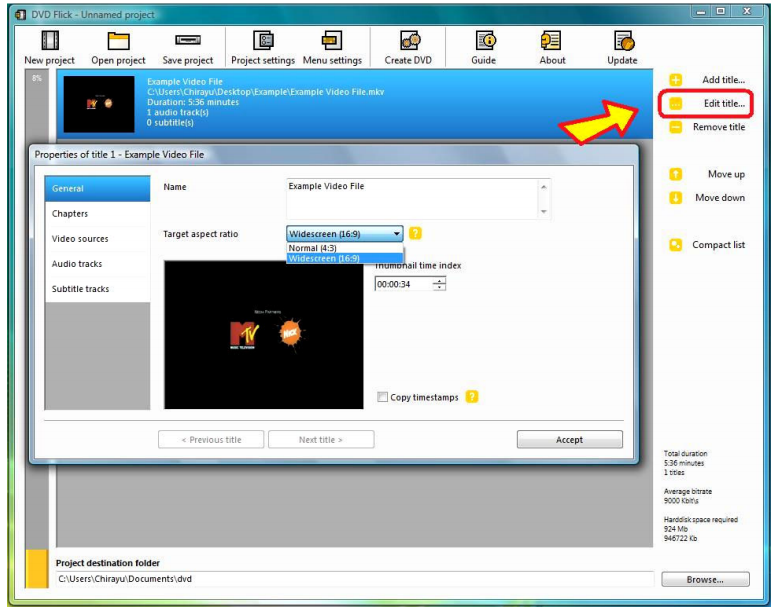This screenshot has height=610, width=774.
Task: Click the Edit title... label
Action: (724, 103)
